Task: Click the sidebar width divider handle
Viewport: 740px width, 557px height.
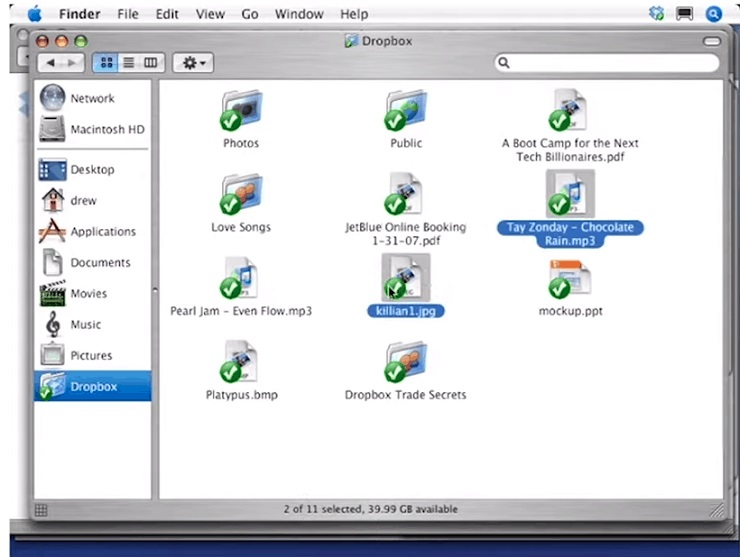Action: (x=155, y=290)
